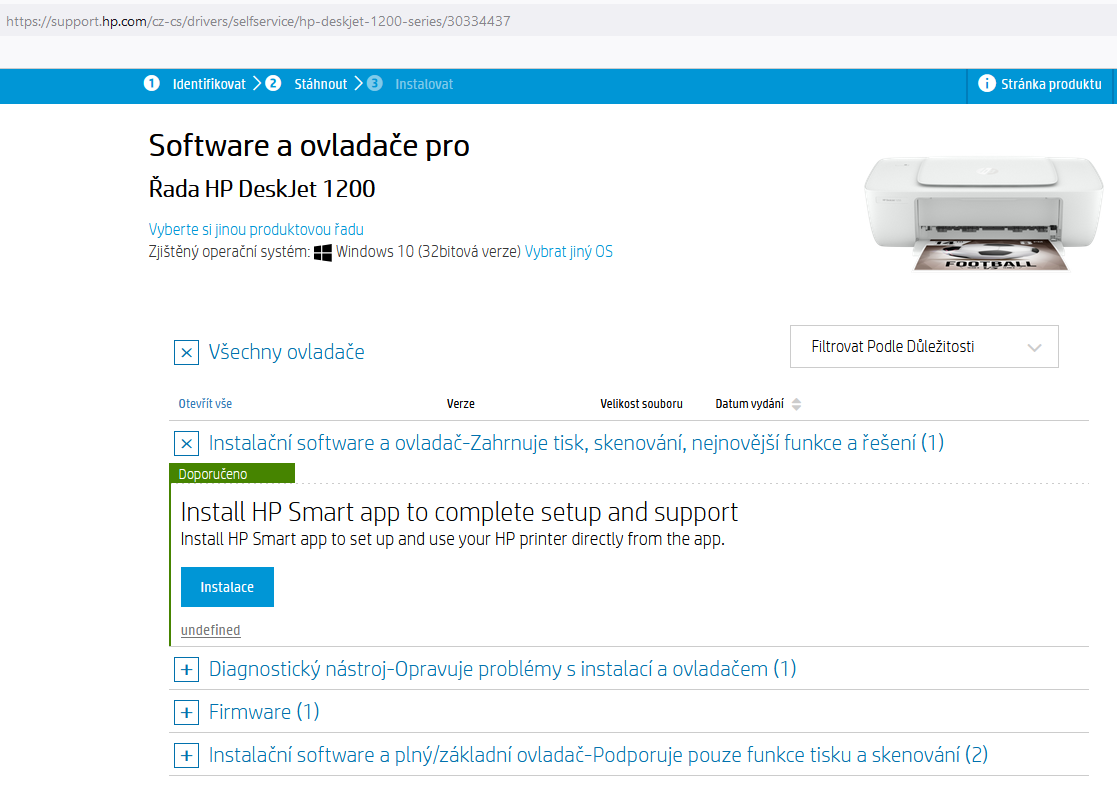This screenshot has width=1117, height=786.
Task: Click the Otevřít vše link
Action: (205, 404)
